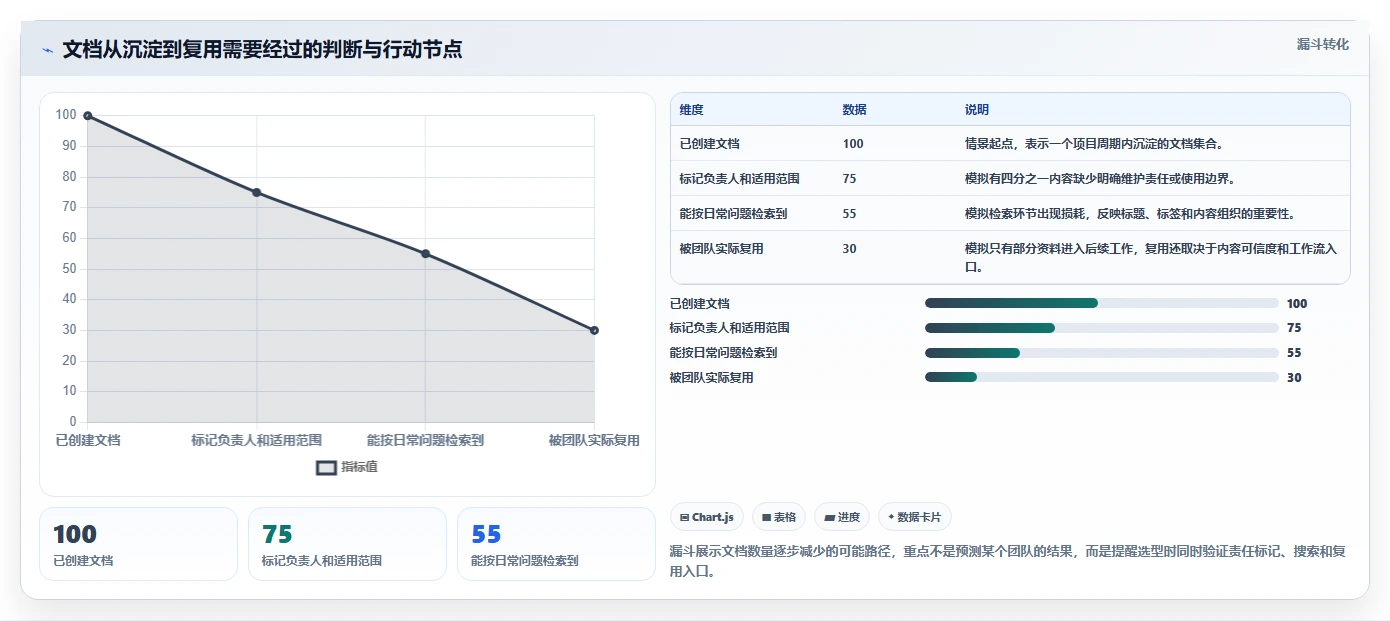Click the 被团队实际复用 progress bar

[1102, 377]
